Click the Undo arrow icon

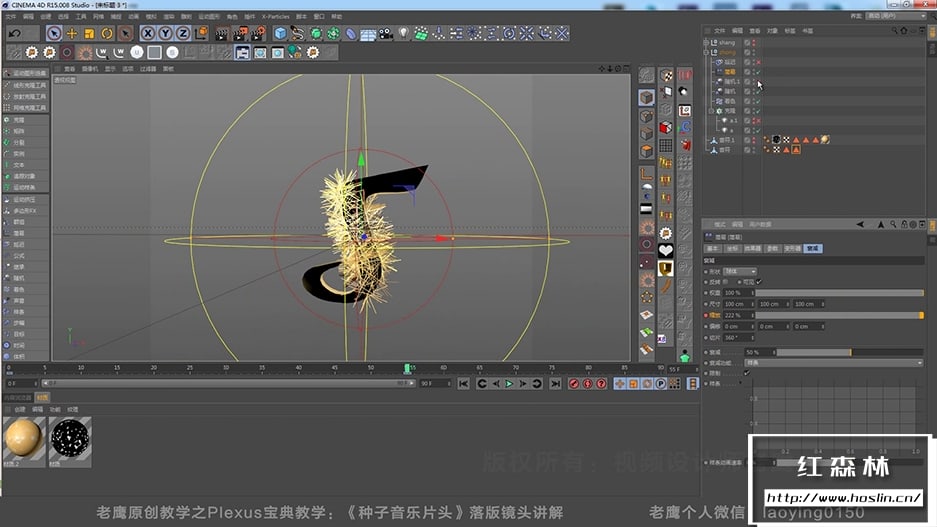click(x=15, y=33)
